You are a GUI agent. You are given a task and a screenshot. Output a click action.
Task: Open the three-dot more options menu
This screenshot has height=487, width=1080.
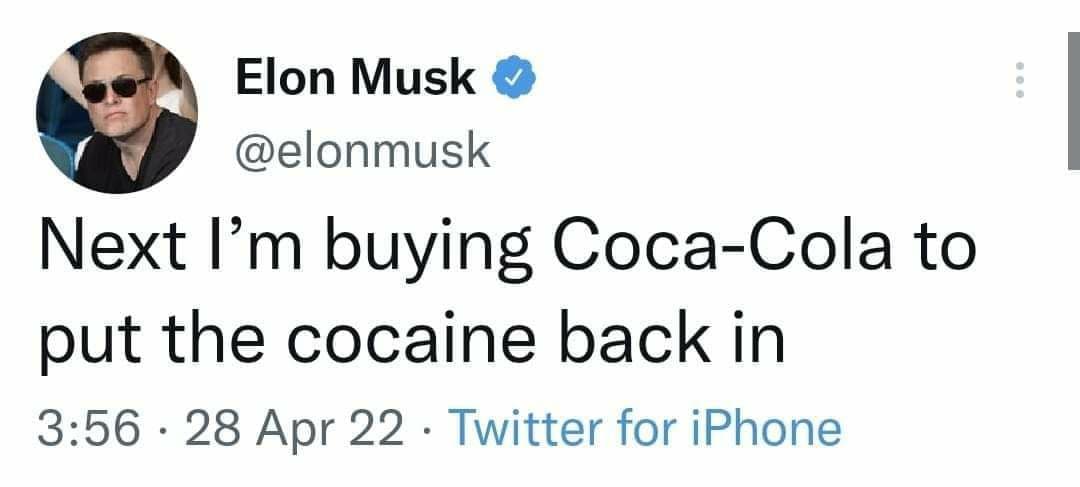pyautogui.click(x=1019, y=78)
